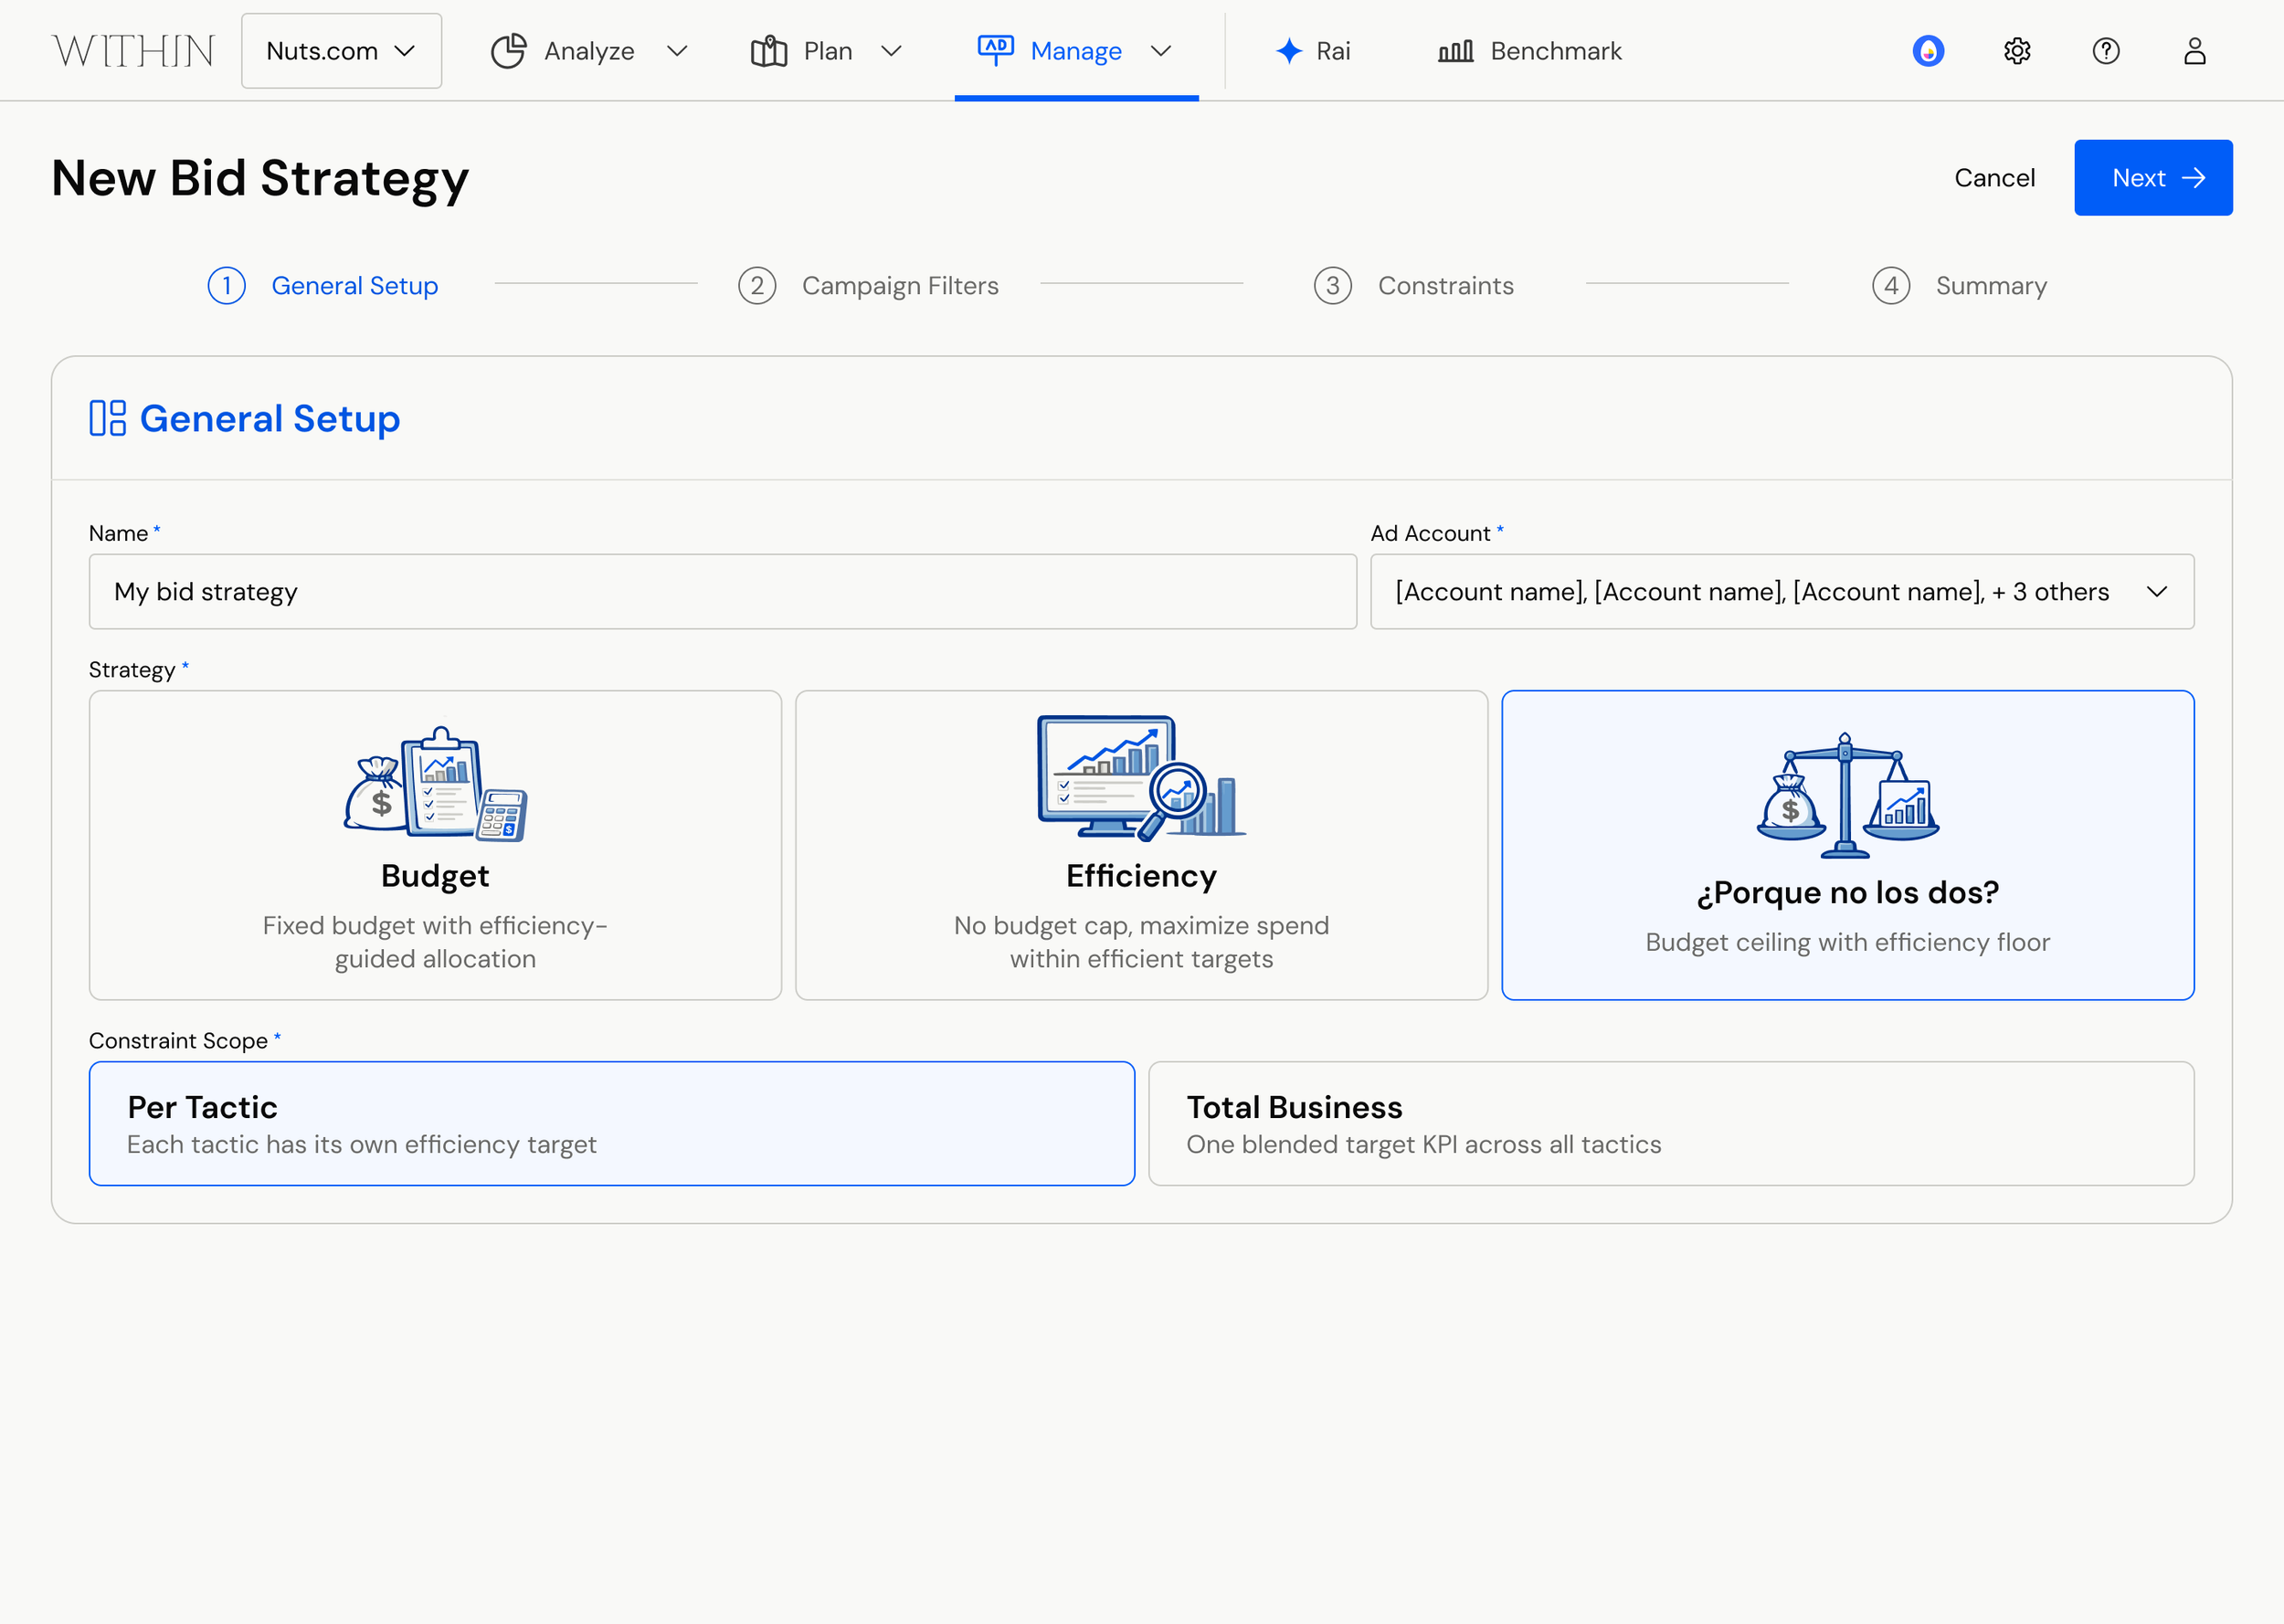Click the blue circular assistant icon
The width and height of the screenshot is (2284, 1624).
coord(1928,51)
